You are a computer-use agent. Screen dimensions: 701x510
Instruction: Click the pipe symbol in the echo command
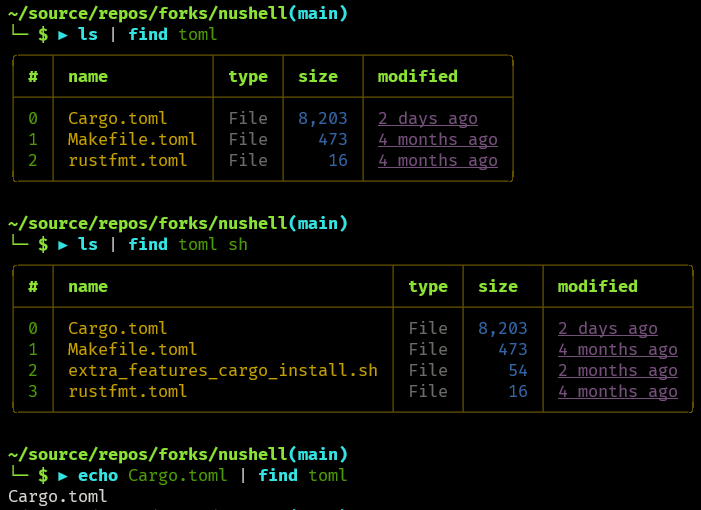click(x=243, y=475)
